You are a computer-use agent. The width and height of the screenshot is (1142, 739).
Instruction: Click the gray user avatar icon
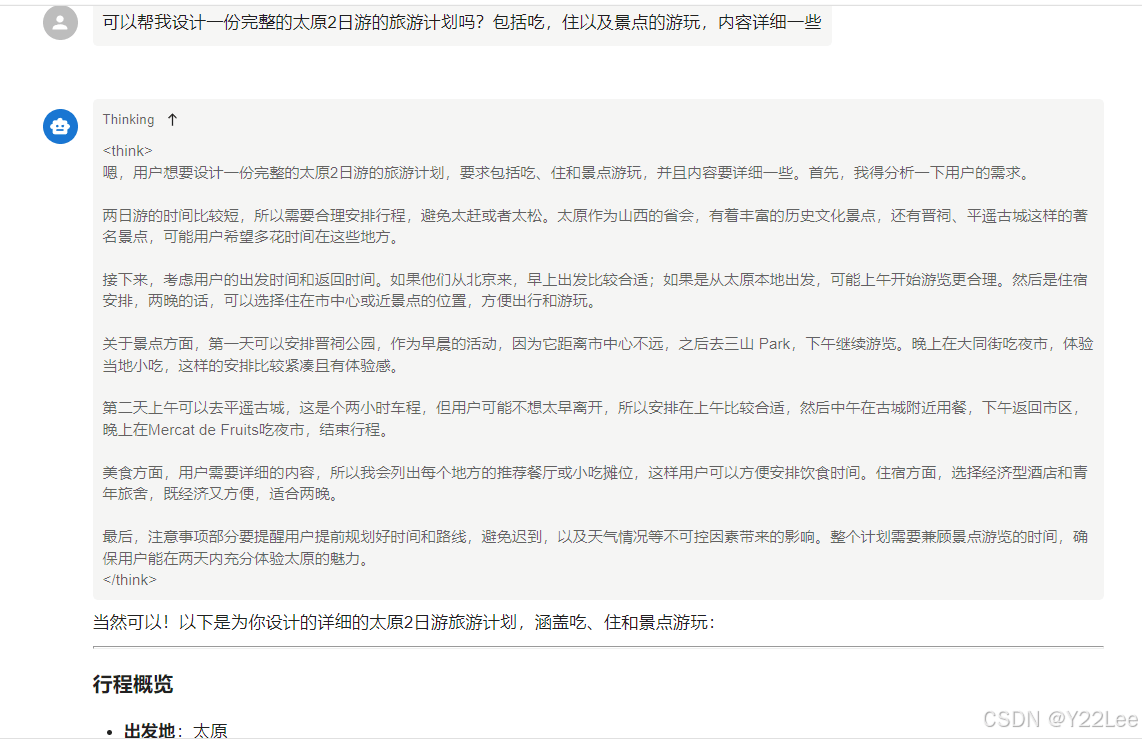coord(60,22)
